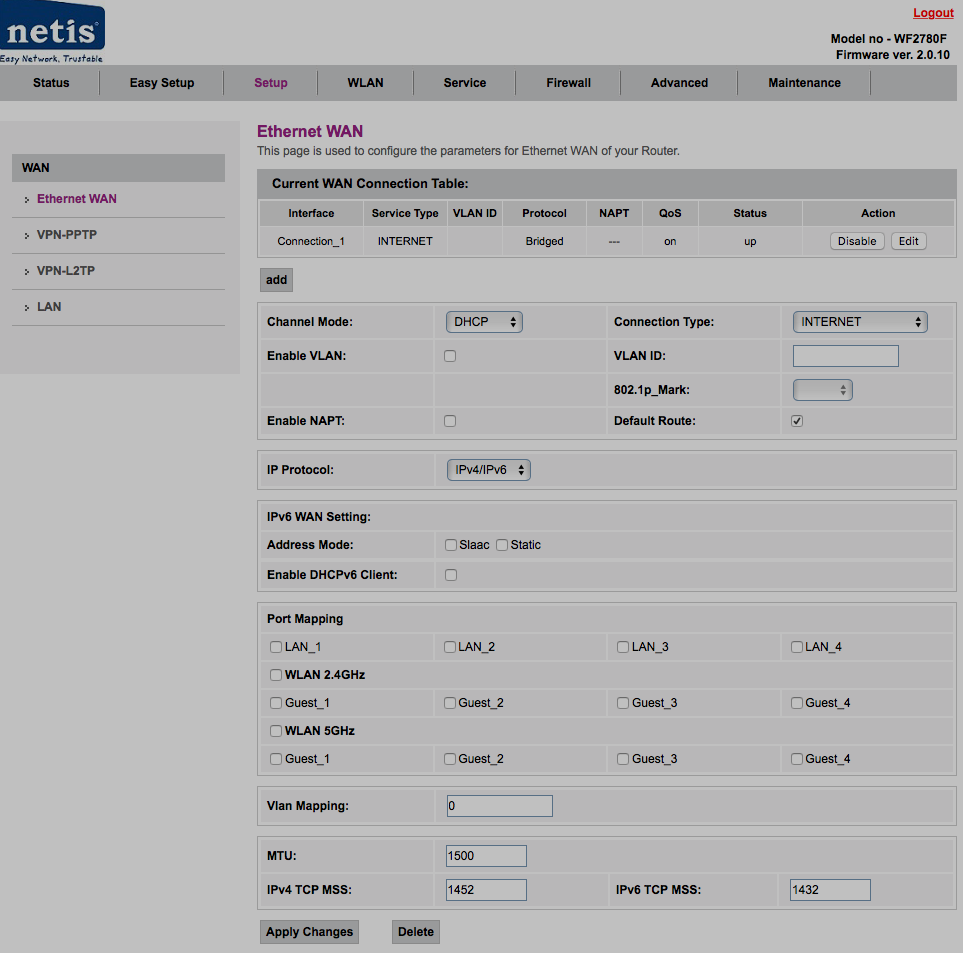Check LAN_1 port mapping
Image resolution: width=963 pixels, height=953 pixels.
coord(276,647)
